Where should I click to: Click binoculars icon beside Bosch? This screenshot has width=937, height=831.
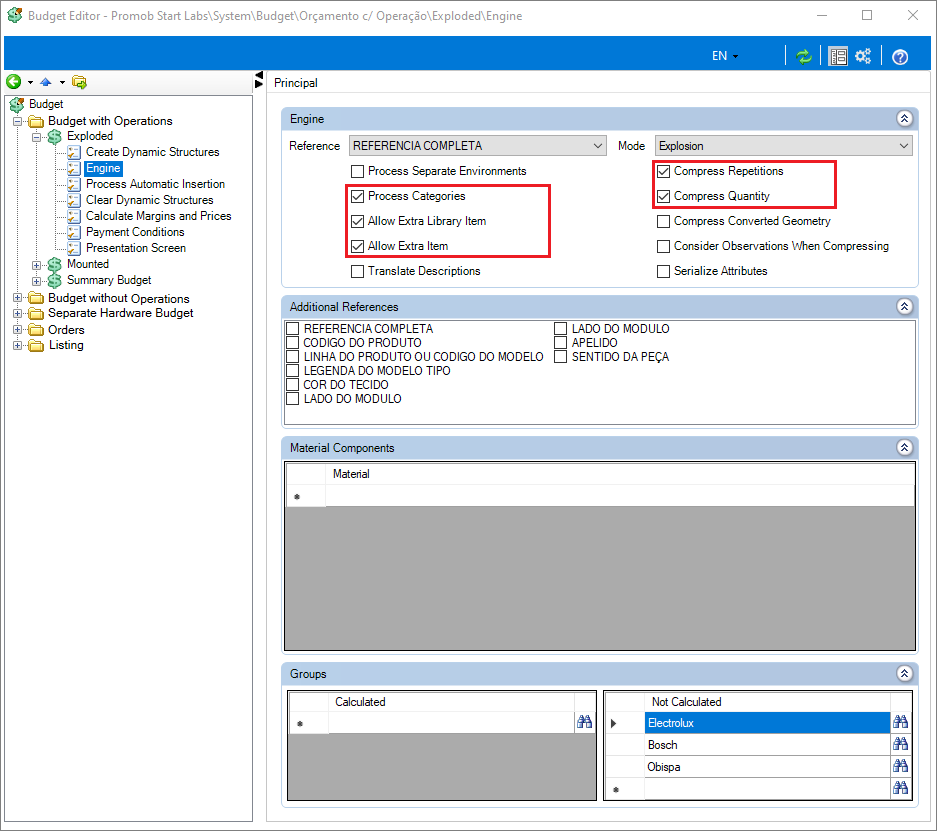pyautogui.click(x=901, y=744)
